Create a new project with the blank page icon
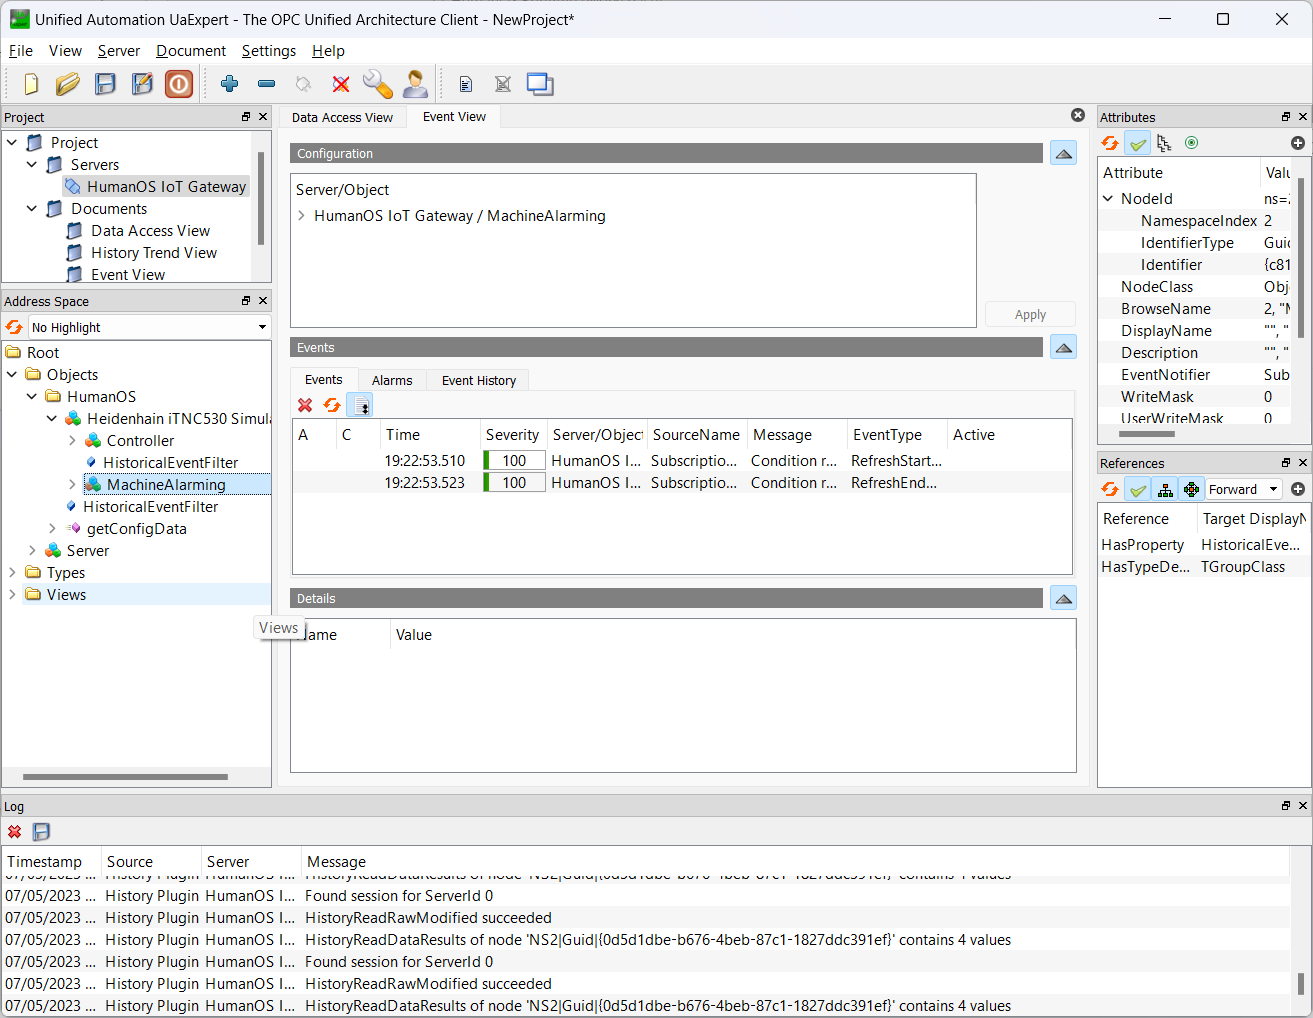The width and height of the screenshot is (1313, 1018). (x=31, y=84)
